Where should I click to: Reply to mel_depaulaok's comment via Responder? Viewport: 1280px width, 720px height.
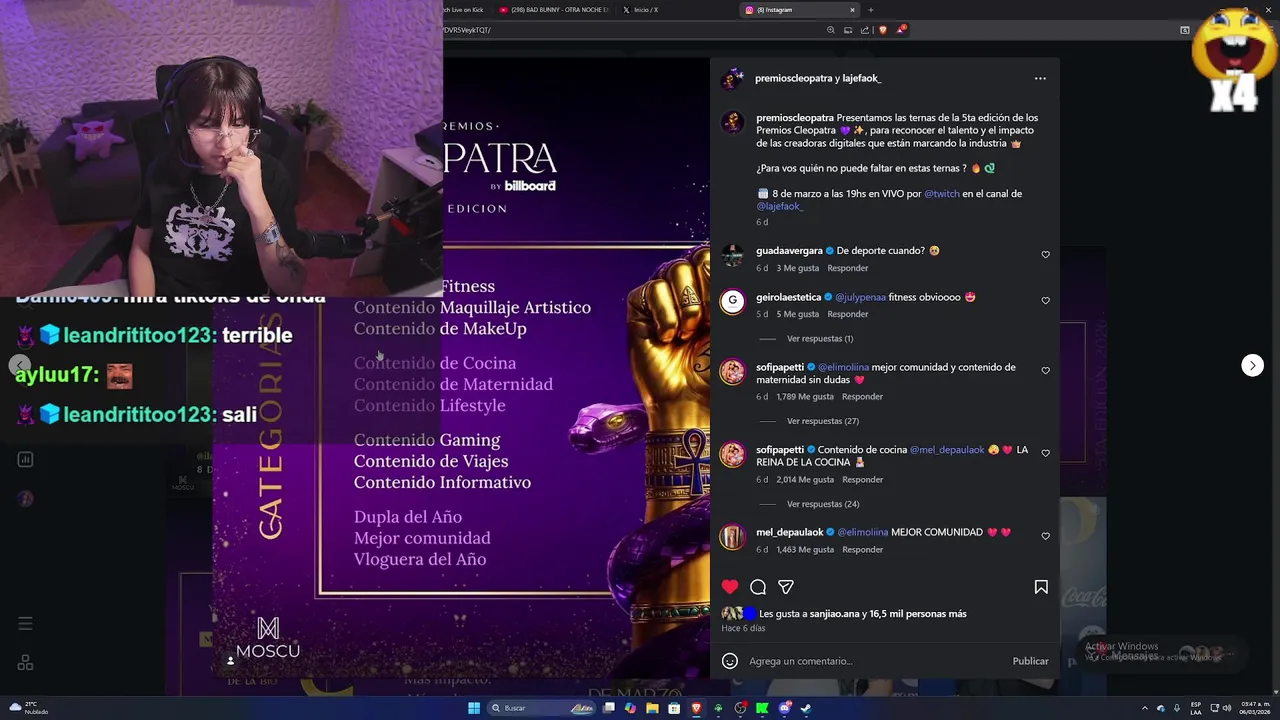pos(862,550)
